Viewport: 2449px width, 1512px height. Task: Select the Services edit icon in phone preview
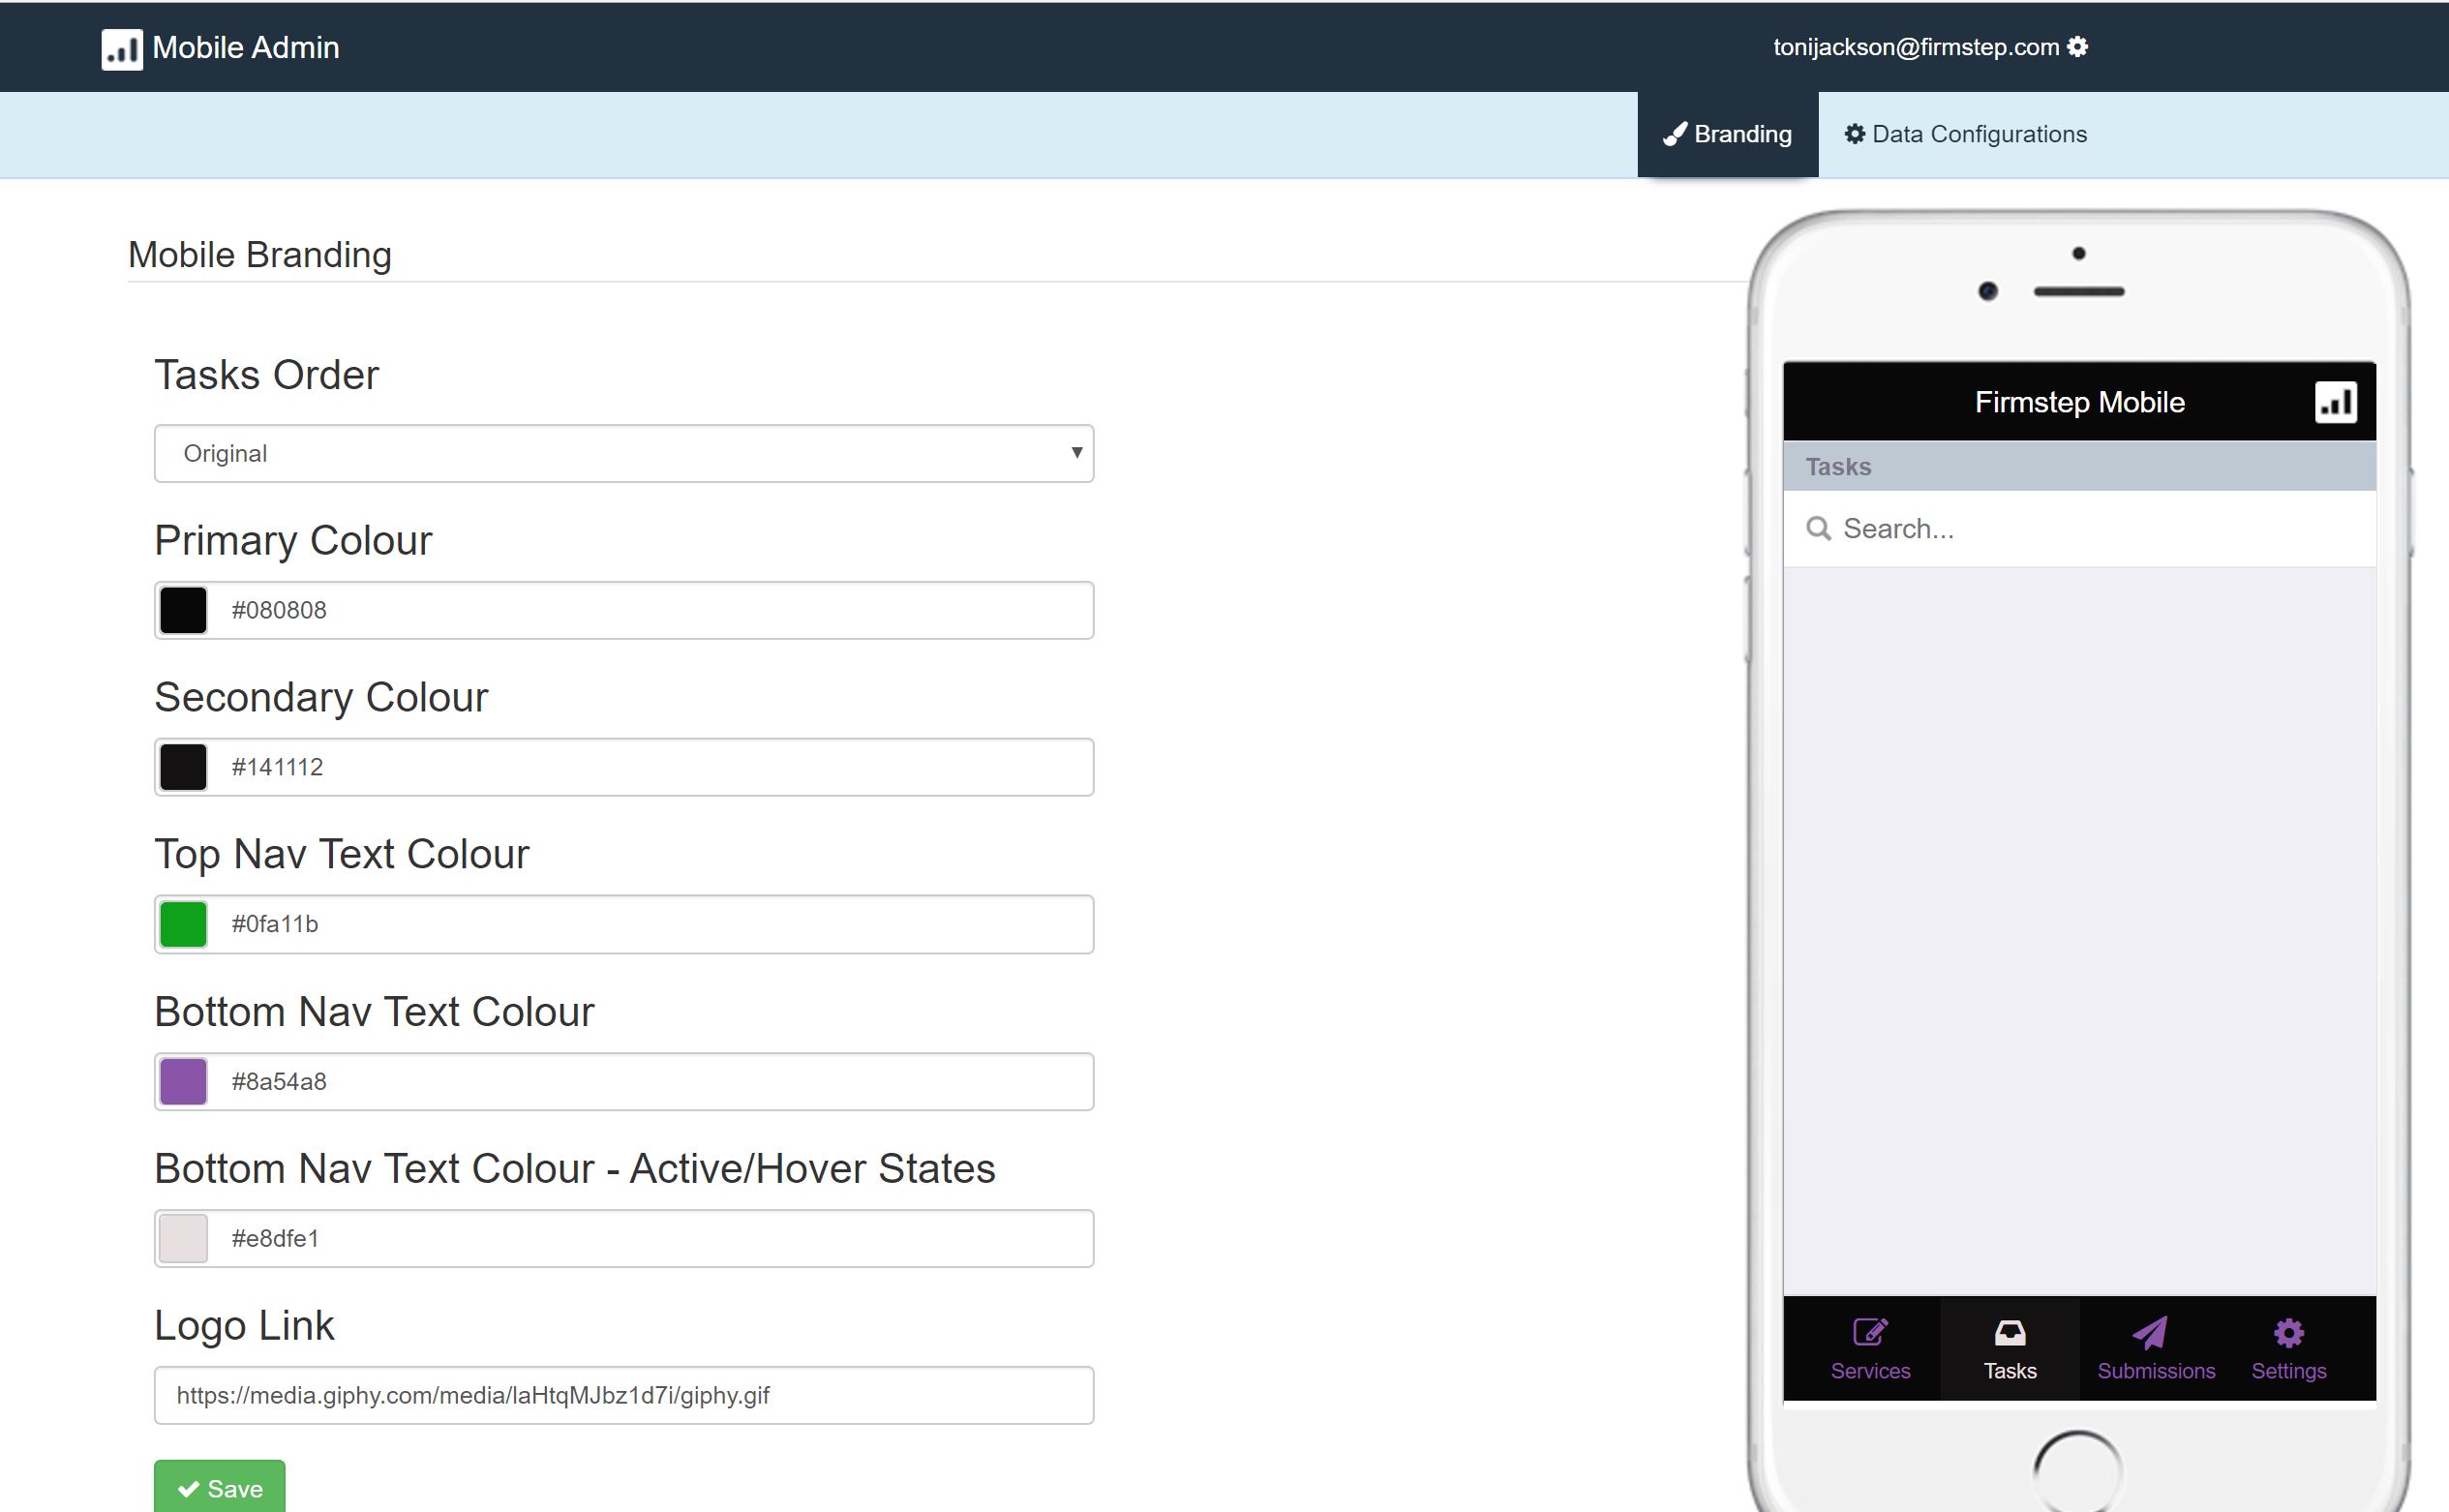point(1869,1330)
